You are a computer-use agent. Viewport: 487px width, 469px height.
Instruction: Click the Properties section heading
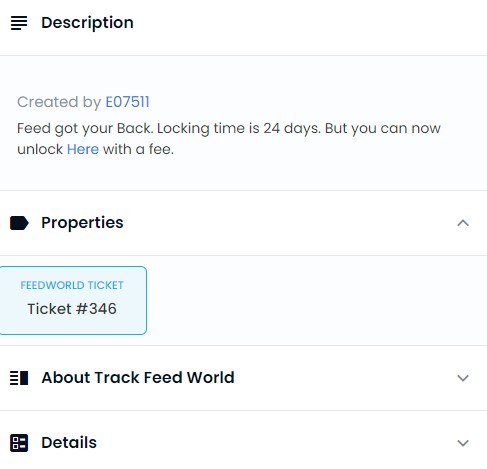point(82,223)
